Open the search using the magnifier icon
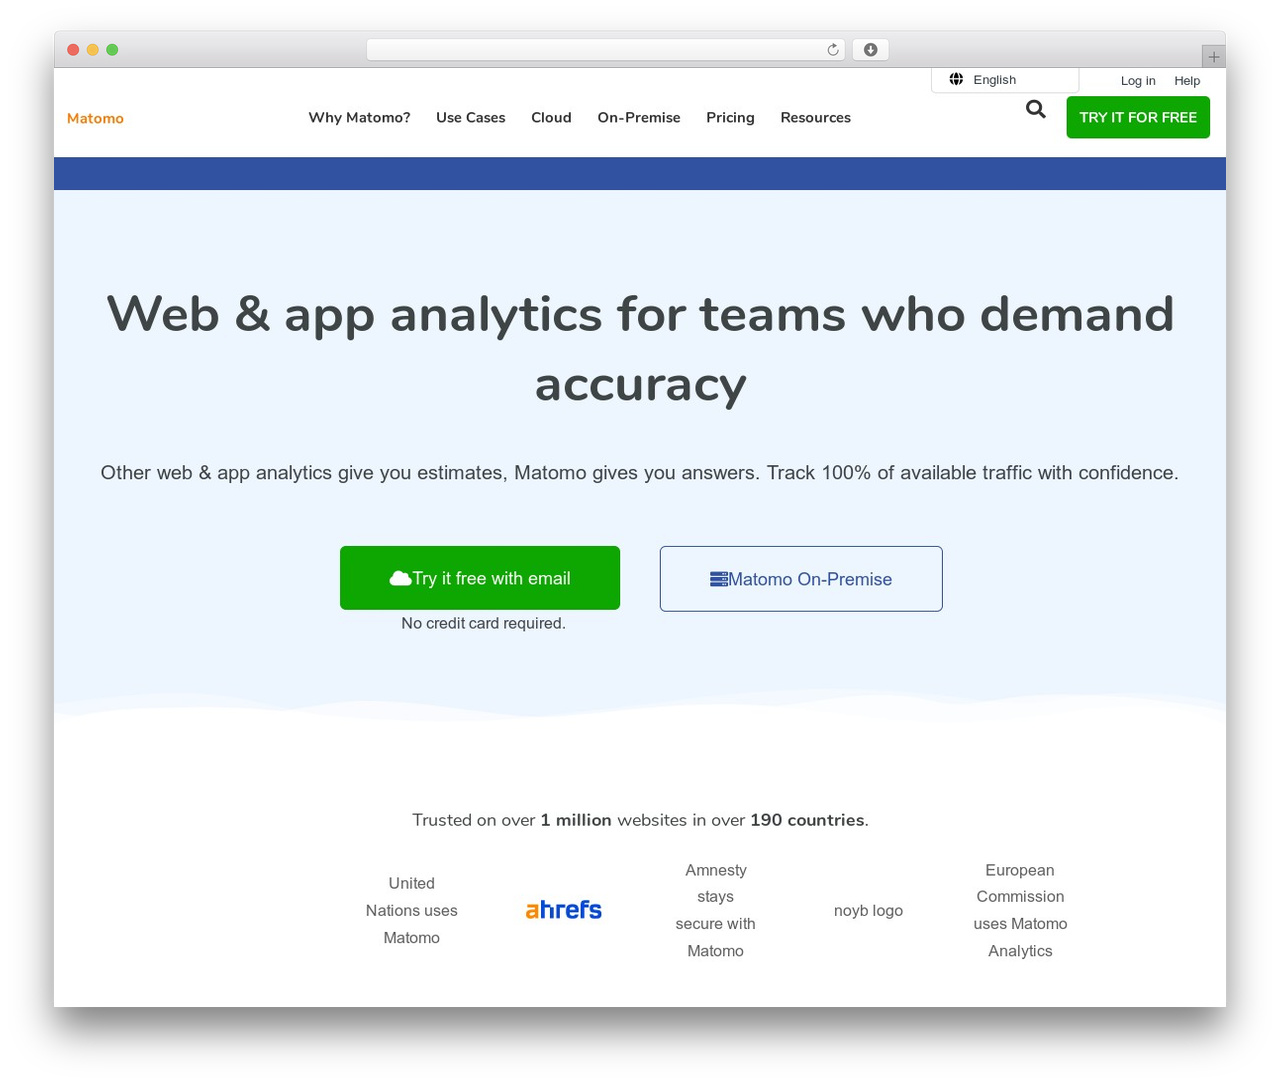Screen dimensions: 1280x1084 tap(1035, 109)
